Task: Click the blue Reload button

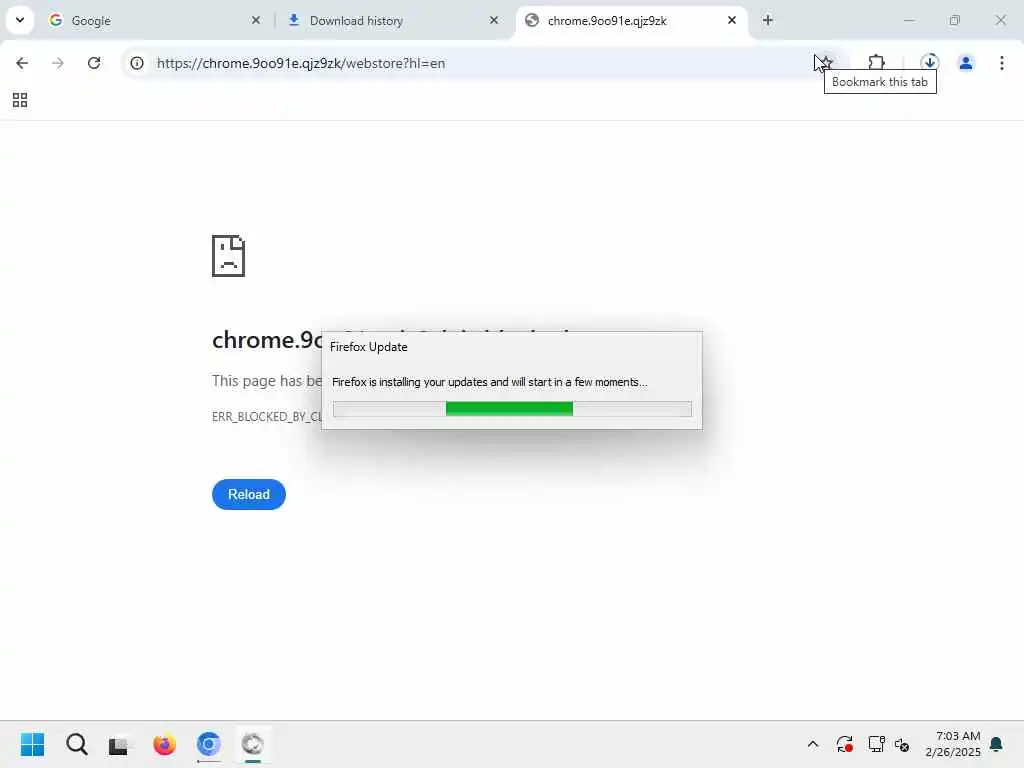Action: tap(248, 494)
